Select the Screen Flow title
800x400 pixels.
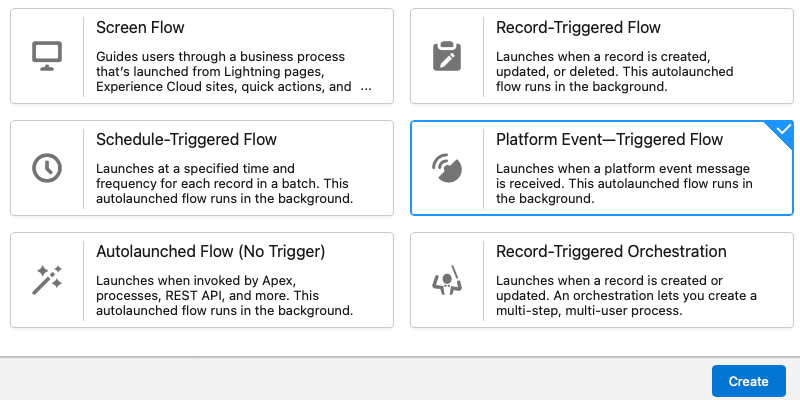(x=140, y=28)
